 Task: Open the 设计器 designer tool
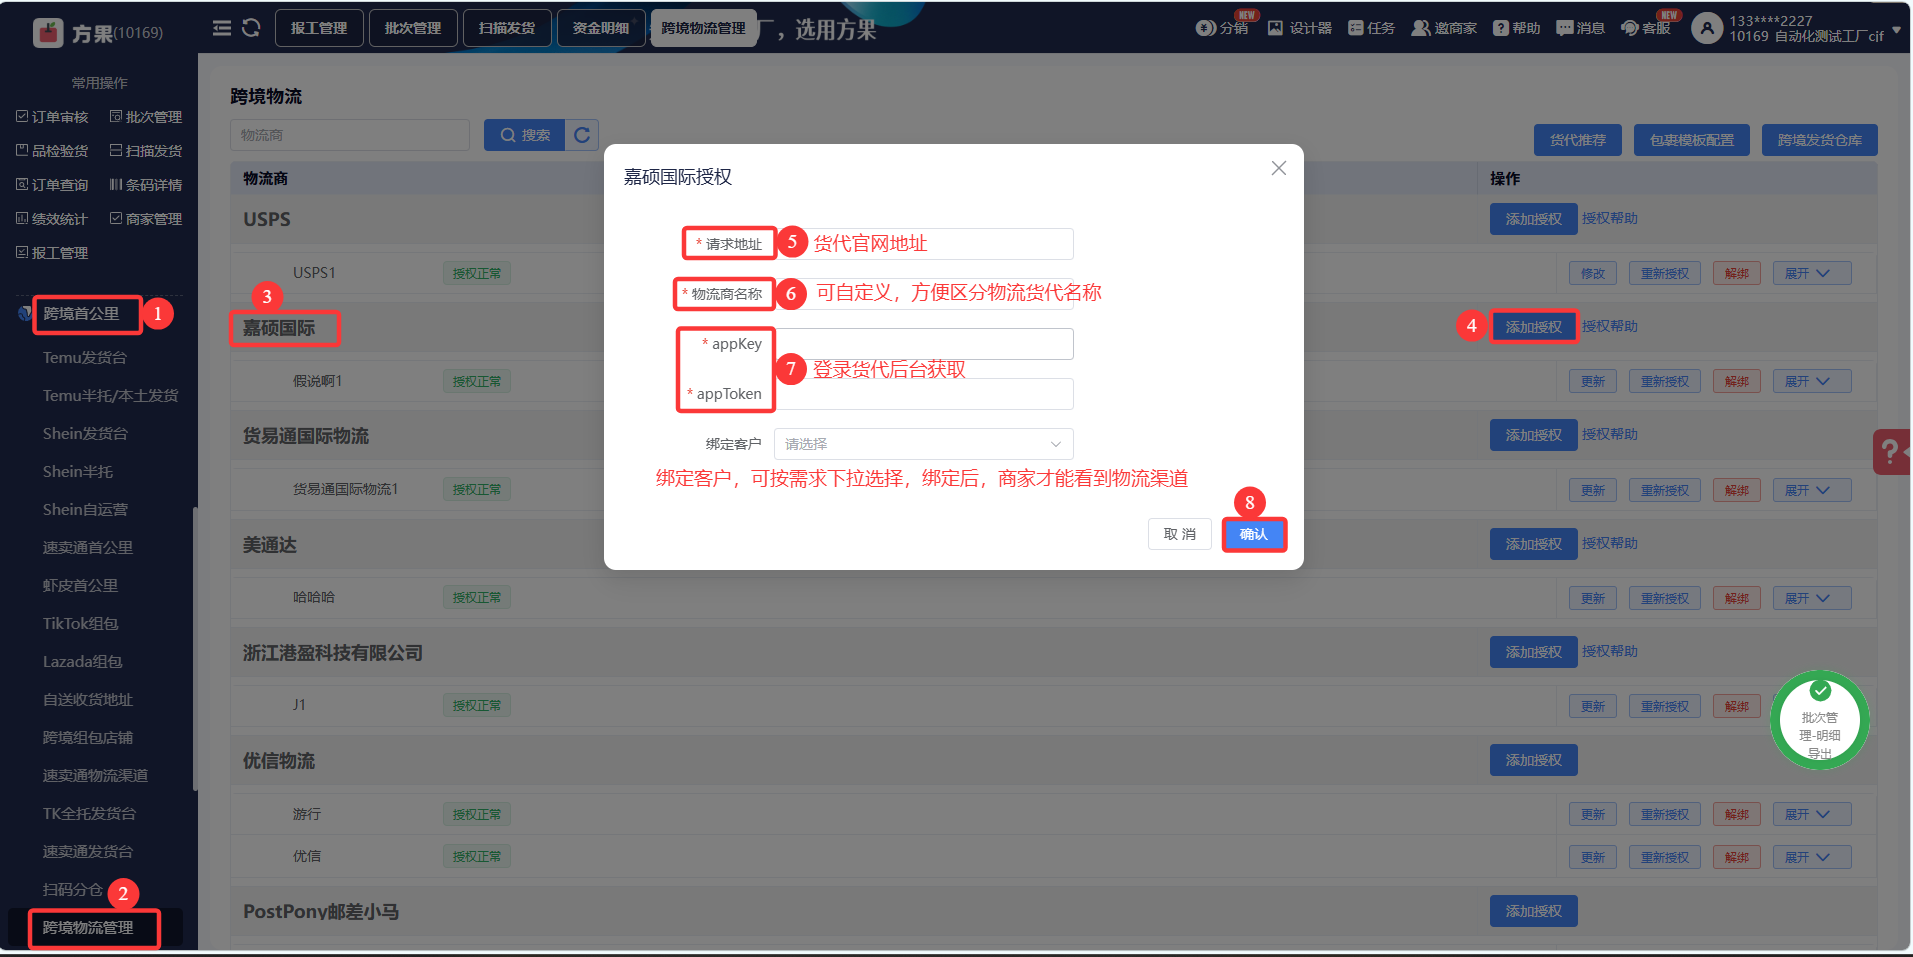coord(1300,28)
